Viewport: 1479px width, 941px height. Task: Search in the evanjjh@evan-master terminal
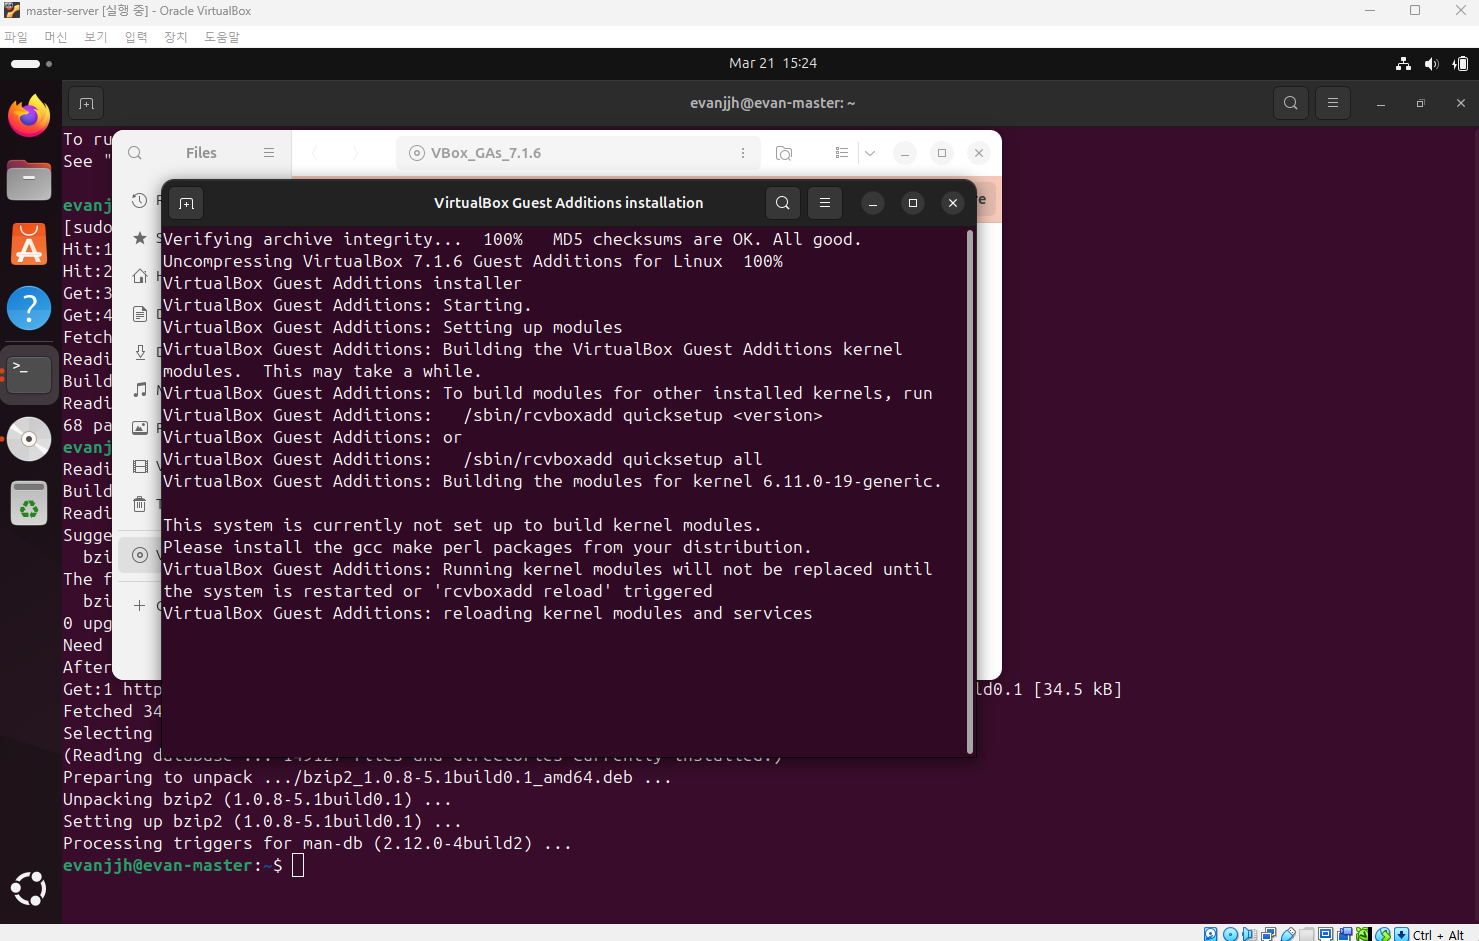point(1291,103)
